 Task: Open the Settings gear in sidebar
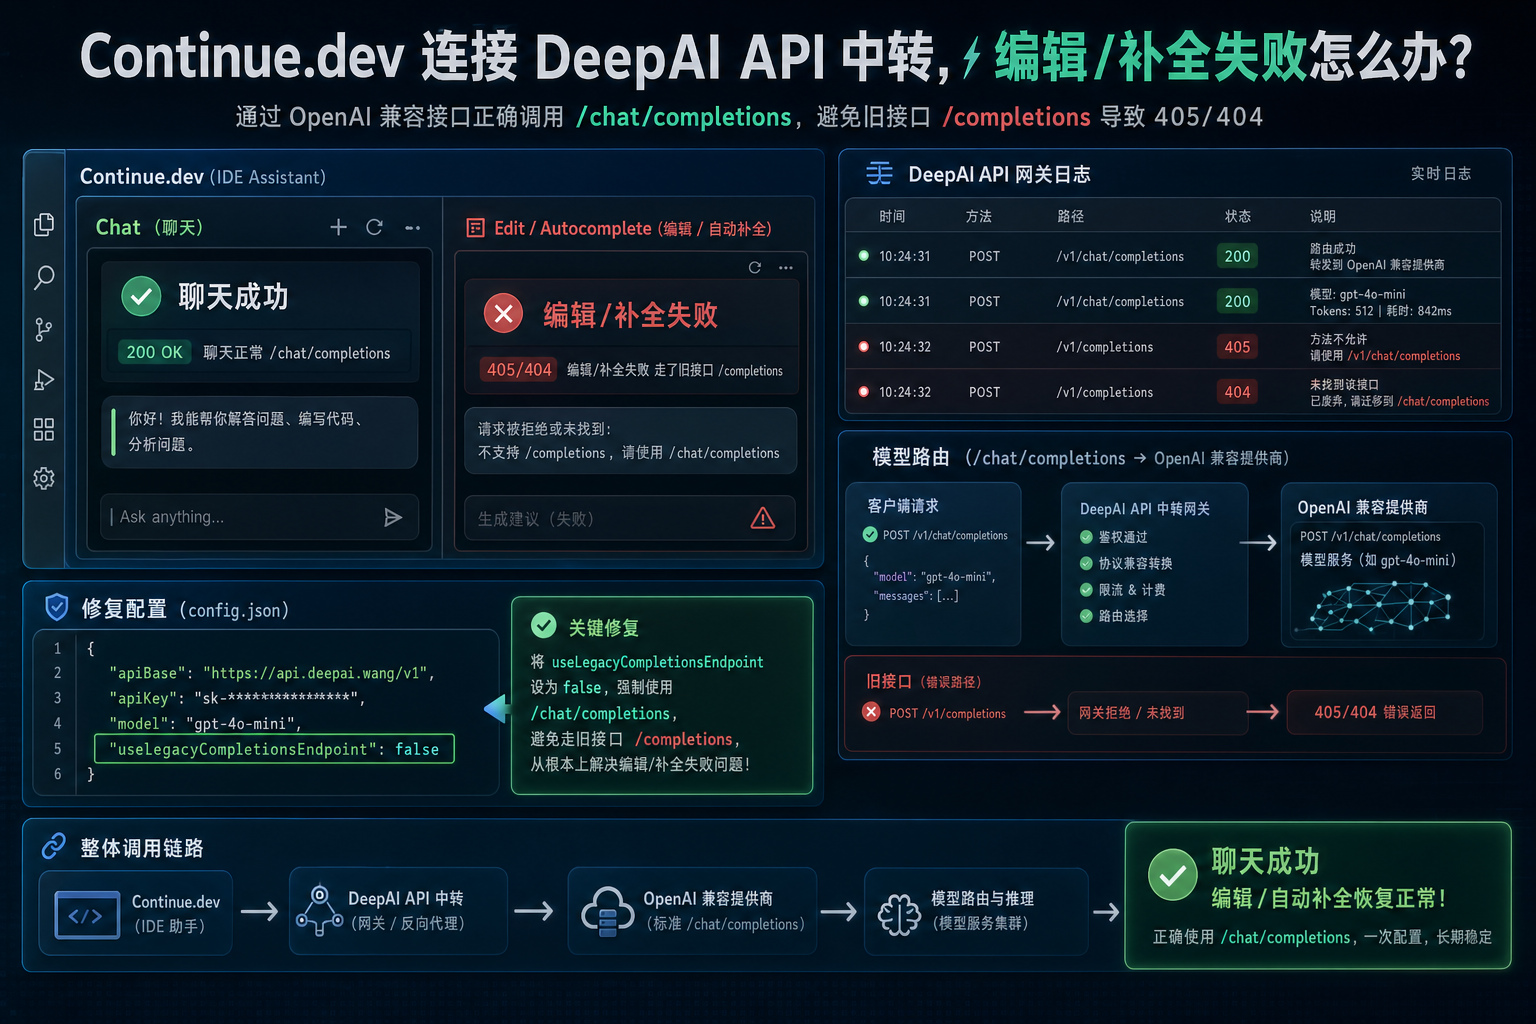click(x=44, y=478)
